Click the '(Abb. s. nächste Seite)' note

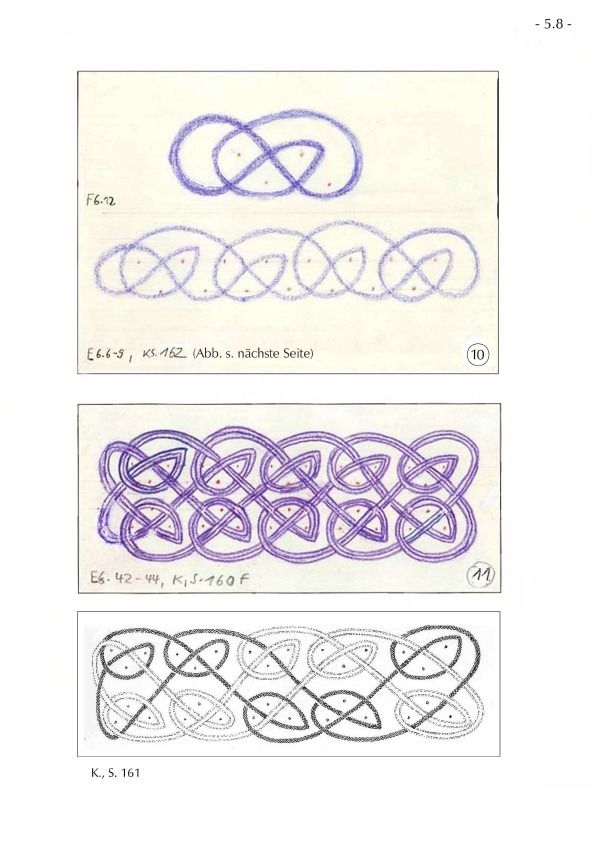252,354
